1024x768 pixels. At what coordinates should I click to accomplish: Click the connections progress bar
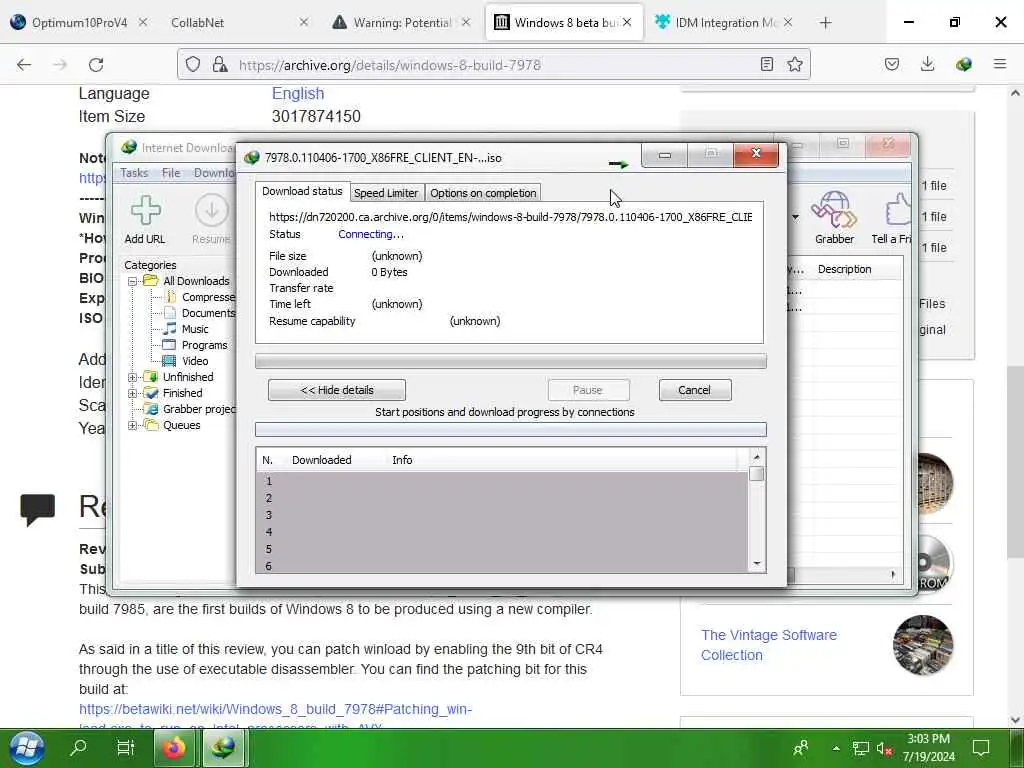click(511, 430)
